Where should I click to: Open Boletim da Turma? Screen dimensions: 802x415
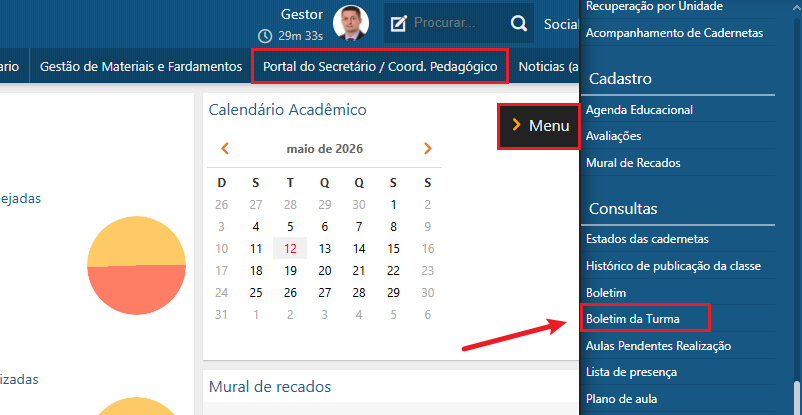click(x=633, y=319)
